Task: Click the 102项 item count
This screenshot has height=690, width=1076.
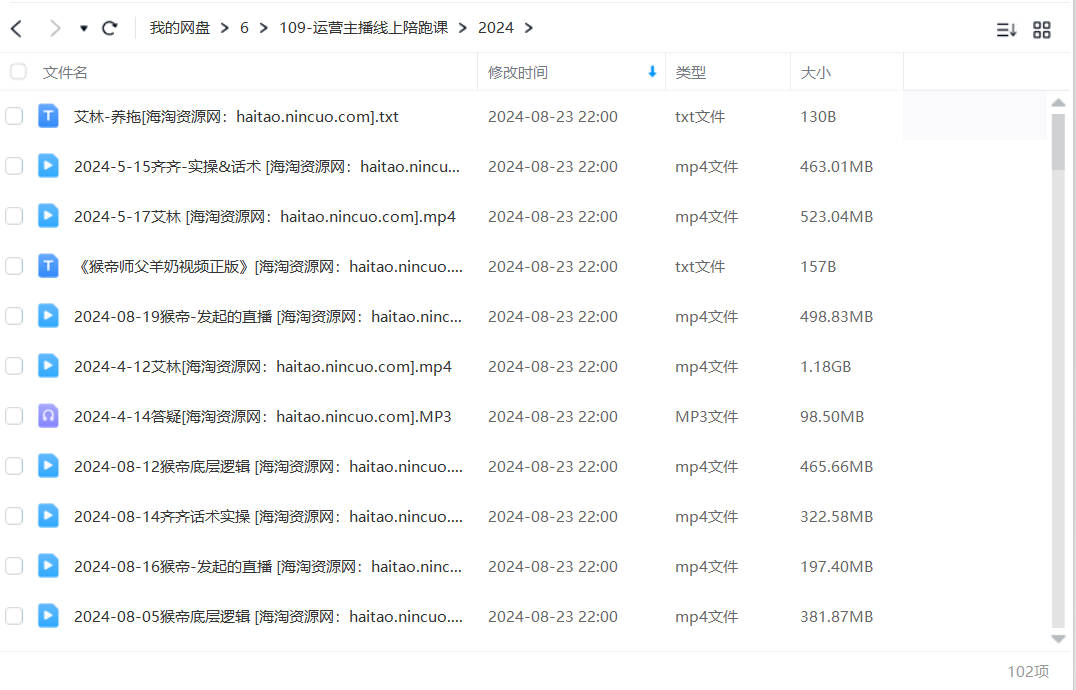Action: tap(1028, 671)
